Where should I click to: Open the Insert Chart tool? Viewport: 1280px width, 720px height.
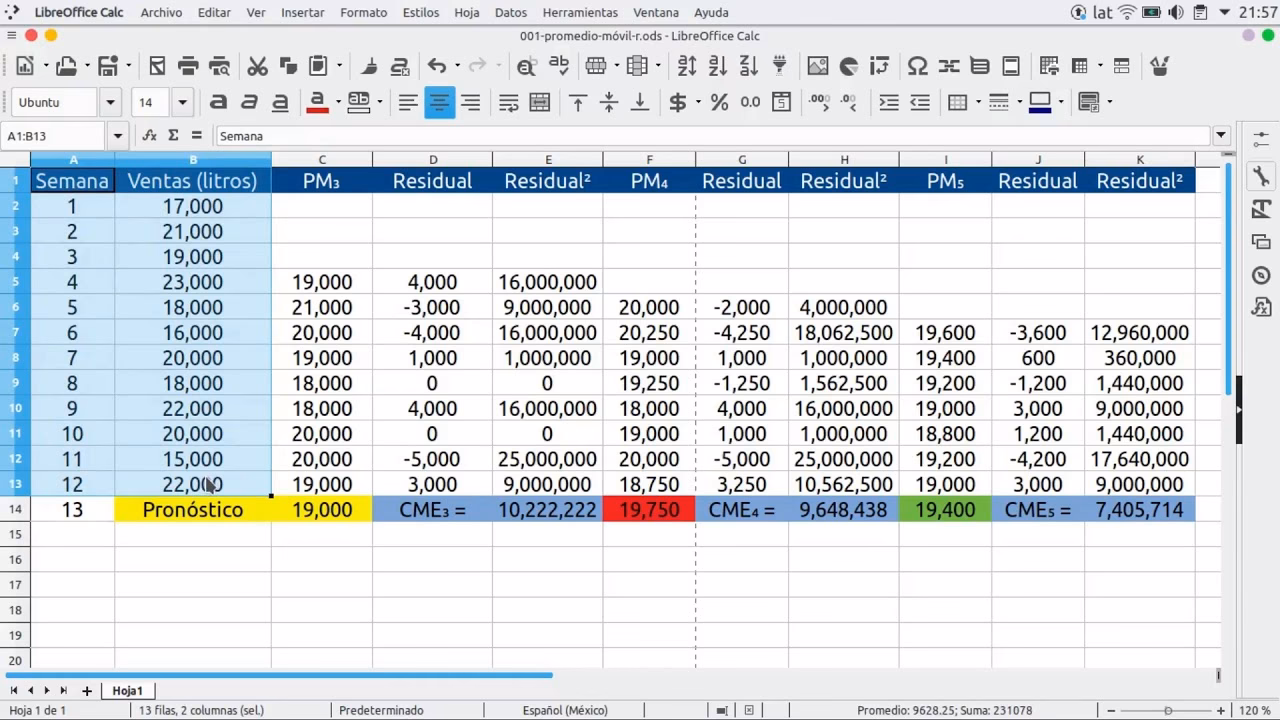coord(849,66)
